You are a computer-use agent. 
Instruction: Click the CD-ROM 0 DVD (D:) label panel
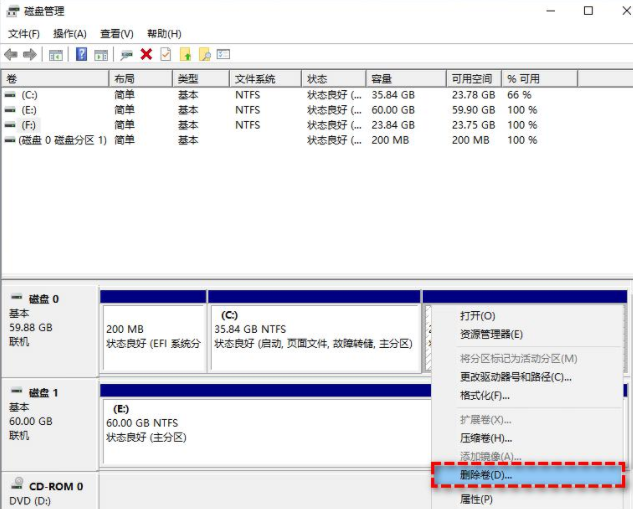coord(50,492)
